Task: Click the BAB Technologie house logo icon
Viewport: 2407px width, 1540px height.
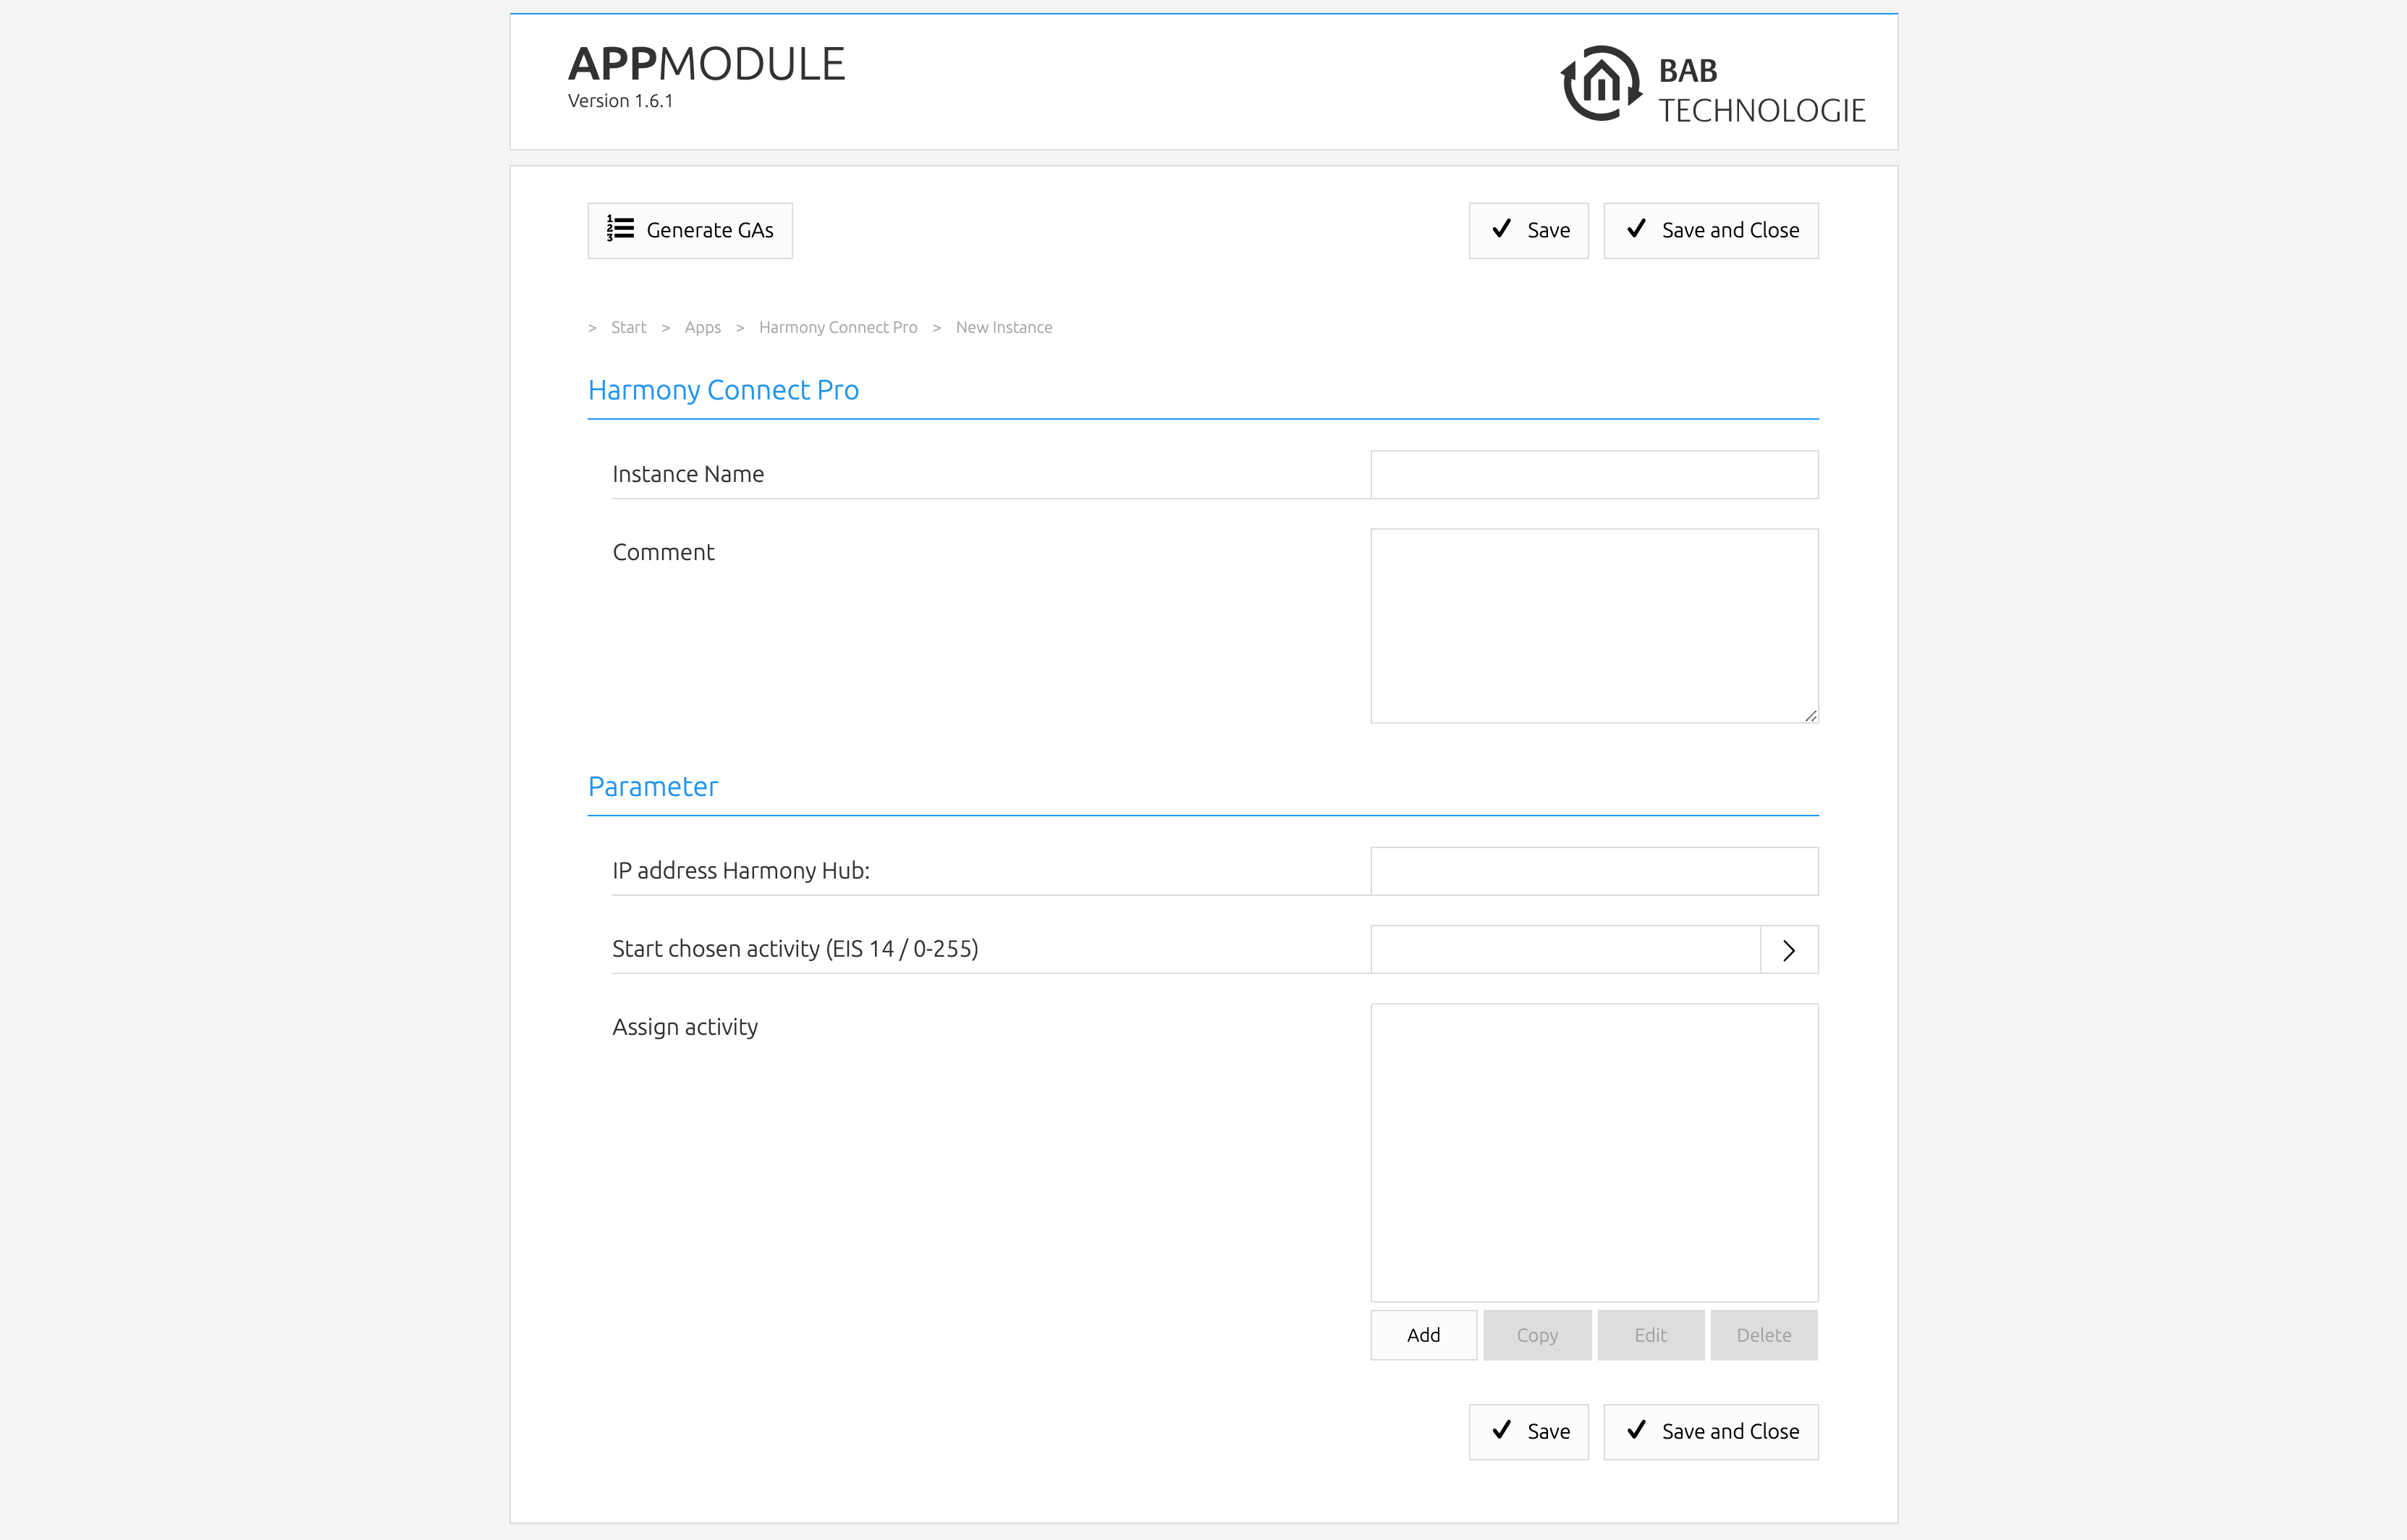Action: 1600,84
